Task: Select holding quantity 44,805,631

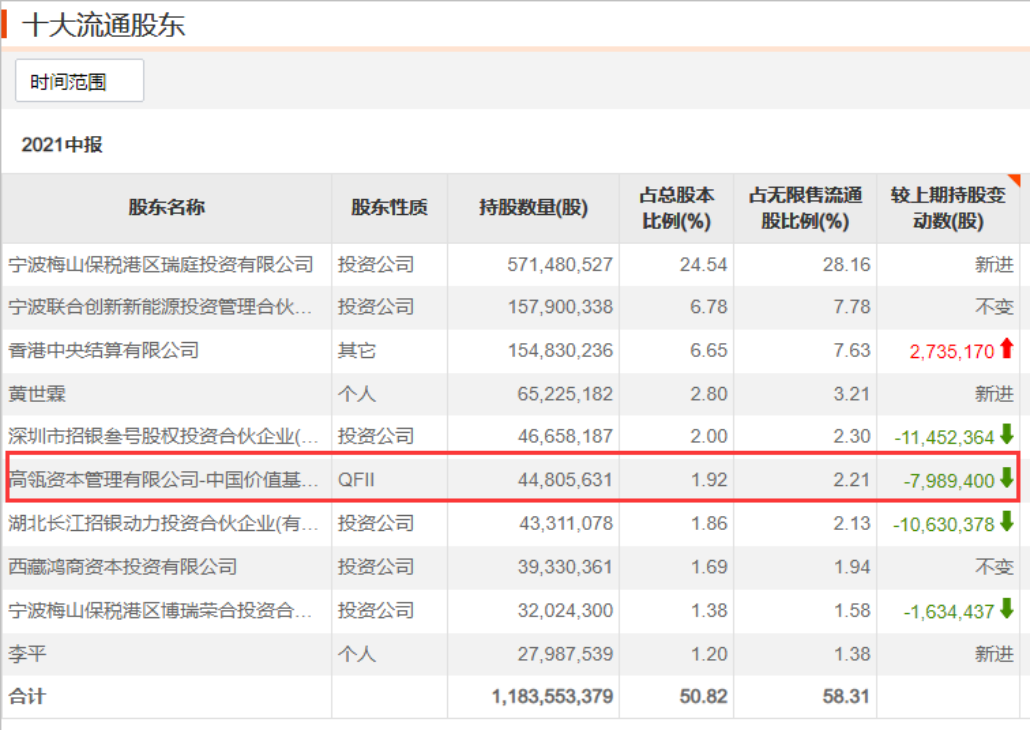Action: click(565, 480)
